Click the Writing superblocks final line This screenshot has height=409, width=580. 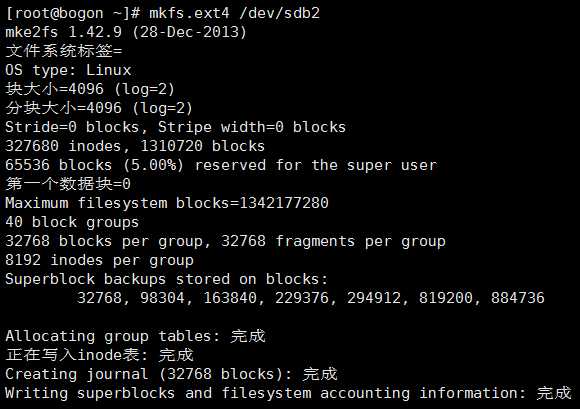tap(289, 393)
